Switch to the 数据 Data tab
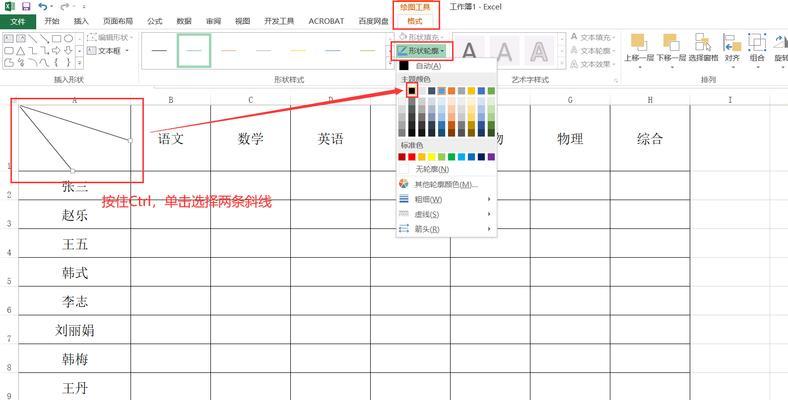The height and width of the screenshot is (400, 788). [x=184, y=21]
